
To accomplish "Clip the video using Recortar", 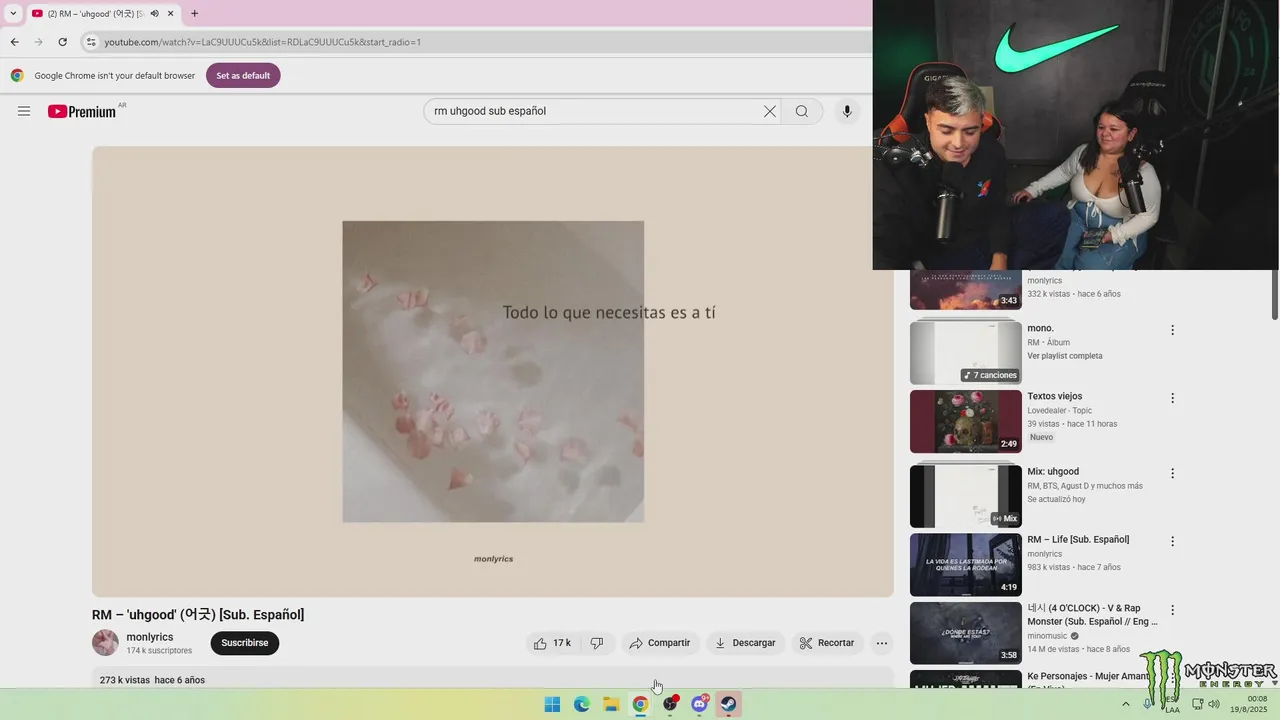I will (x=827, y=643).
